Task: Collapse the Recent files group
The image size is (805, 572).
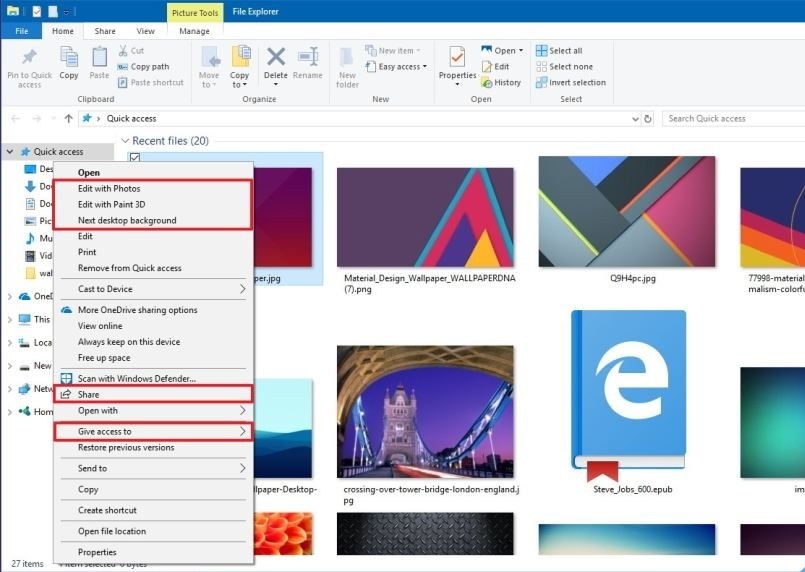Action: [x=125, y=141]
